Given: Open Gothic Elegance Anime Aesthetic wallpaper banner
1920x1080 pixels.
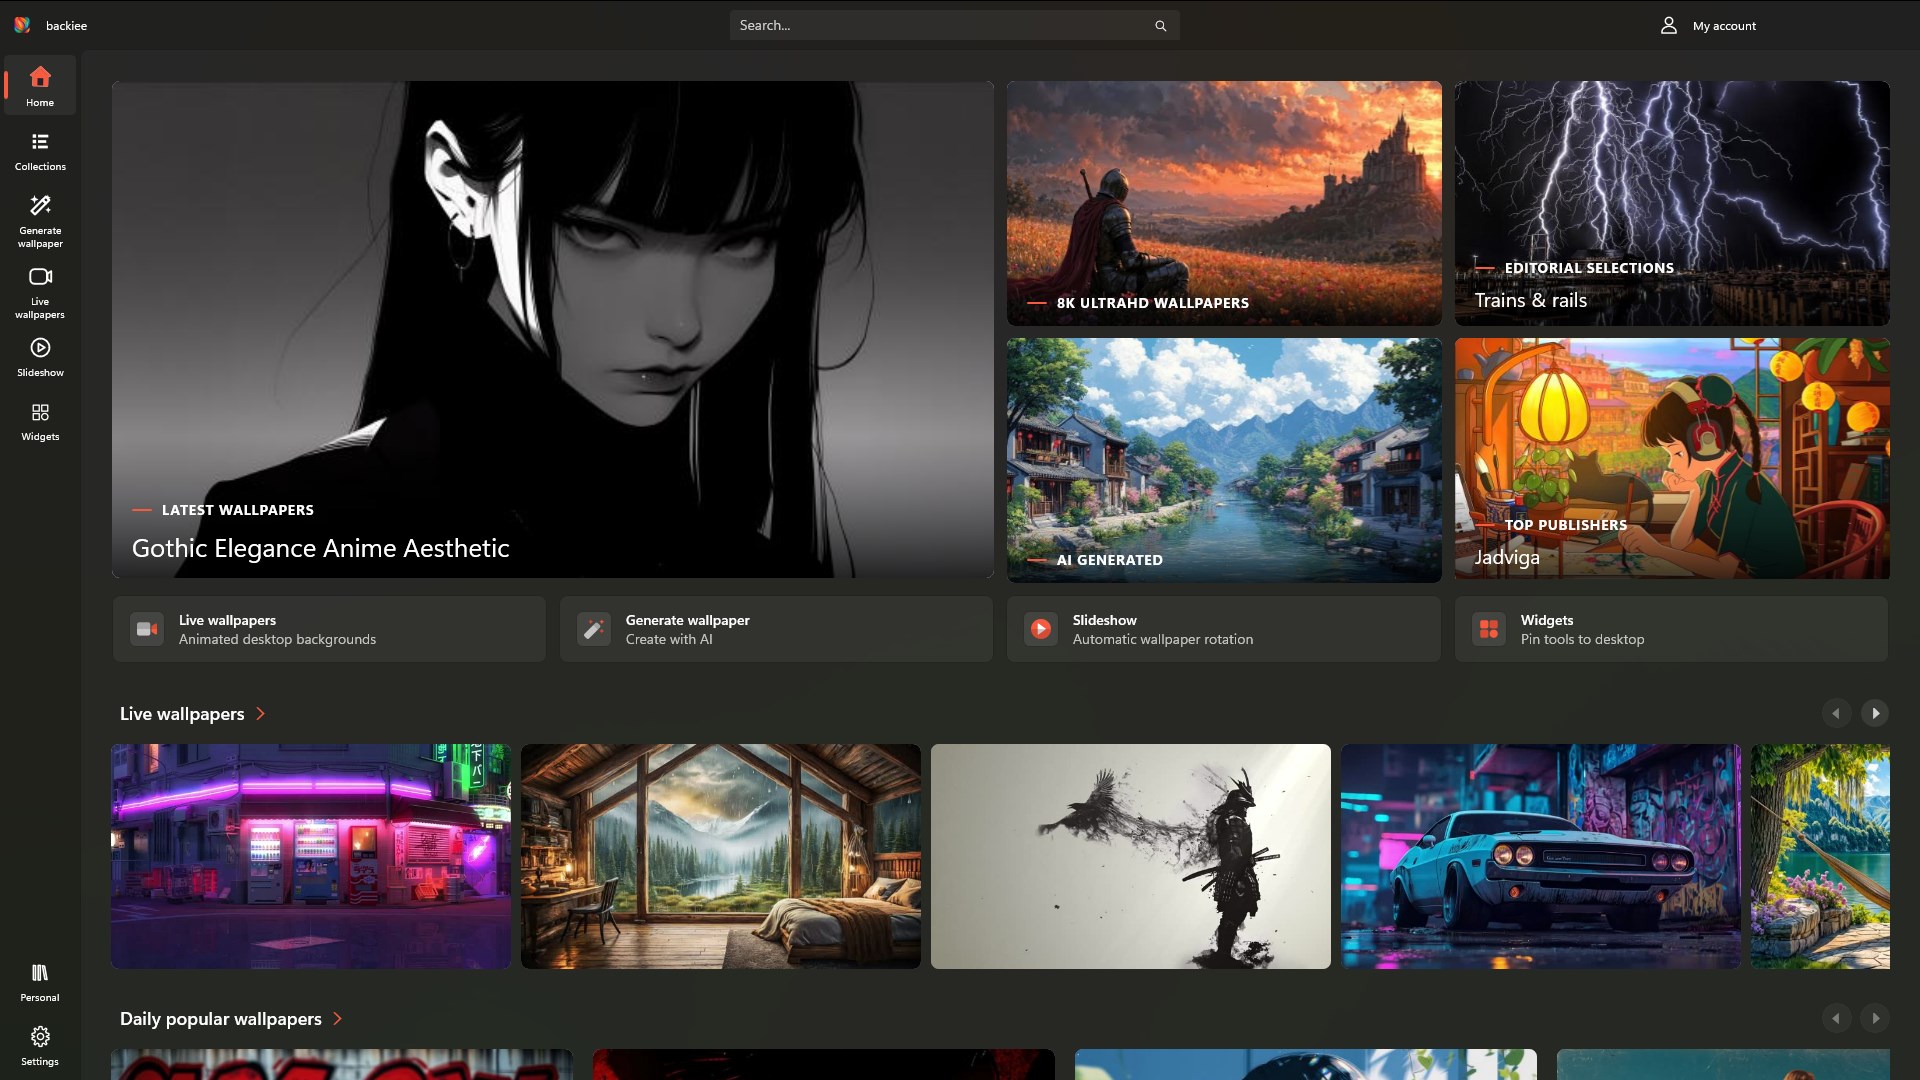Looking at the screenshot, I should coord(553,330).
